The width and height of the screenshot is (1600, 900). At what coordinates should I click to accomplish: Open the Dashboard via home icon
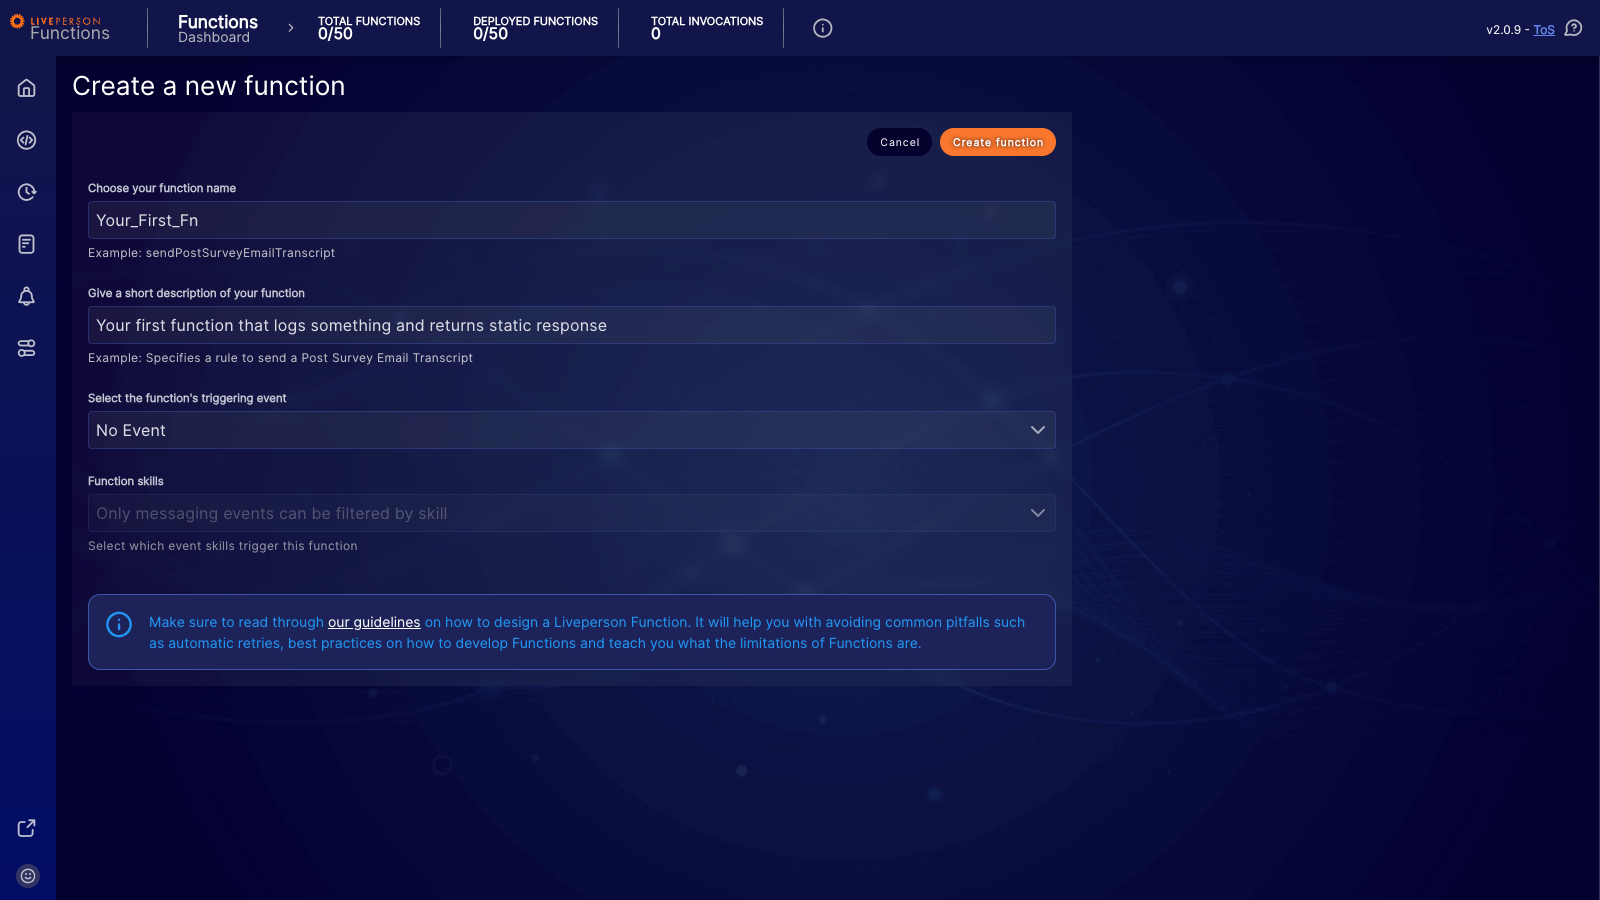pos(26,88)
